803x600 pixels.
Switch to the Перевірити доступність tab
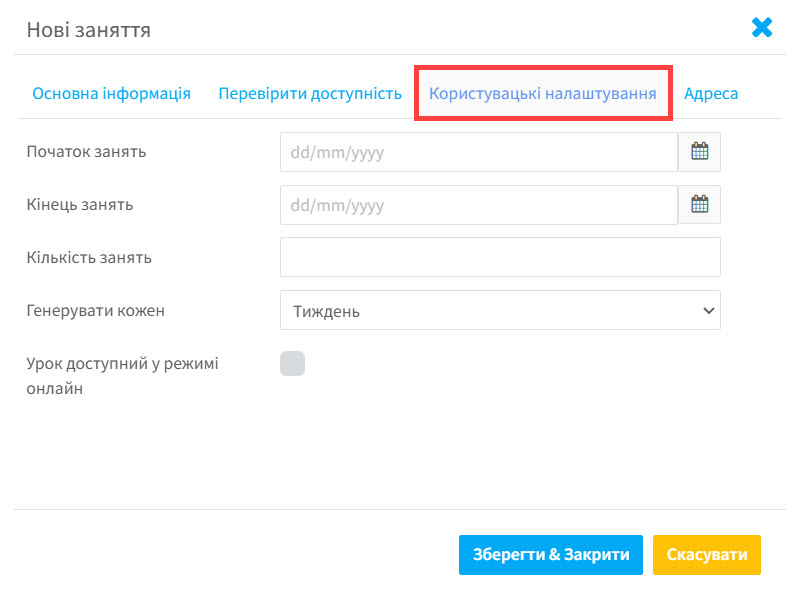point(310,94)
